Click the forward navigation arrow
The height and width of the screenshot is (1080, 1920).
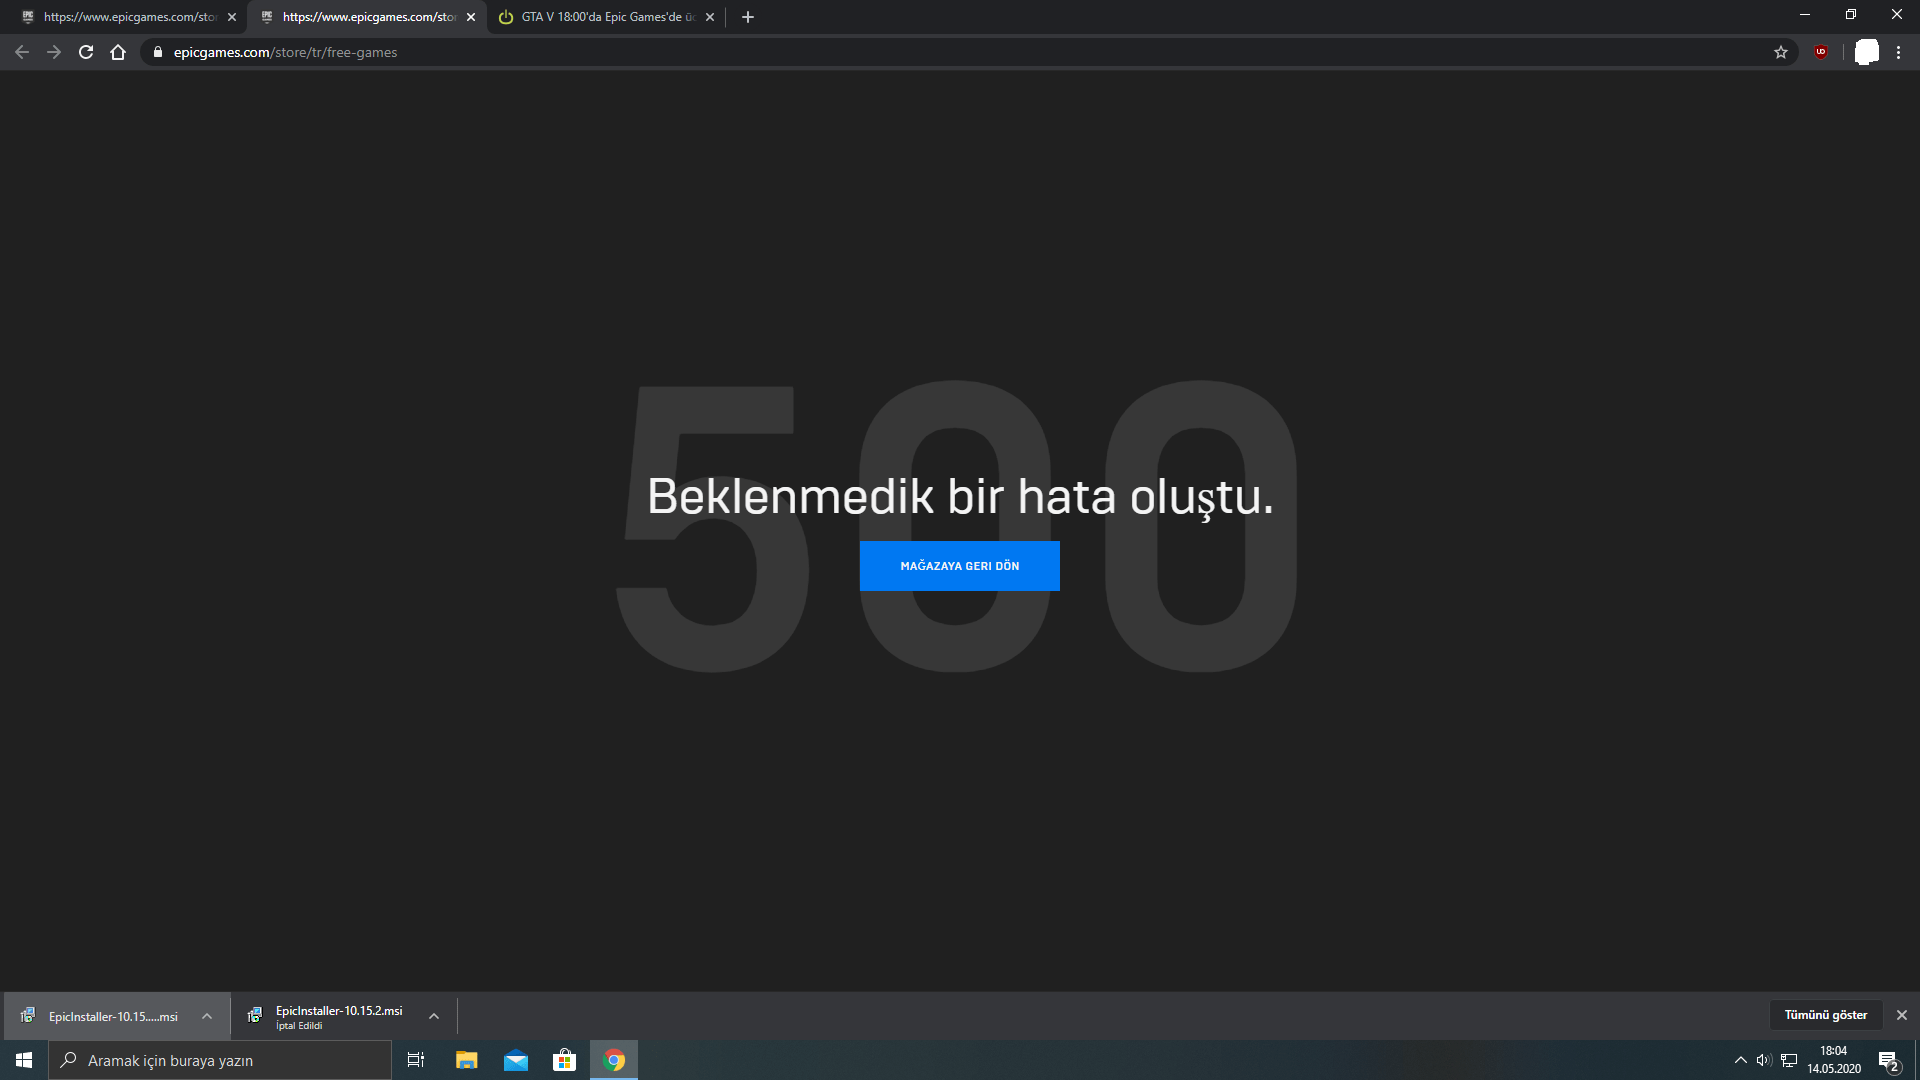coord(53,52)
